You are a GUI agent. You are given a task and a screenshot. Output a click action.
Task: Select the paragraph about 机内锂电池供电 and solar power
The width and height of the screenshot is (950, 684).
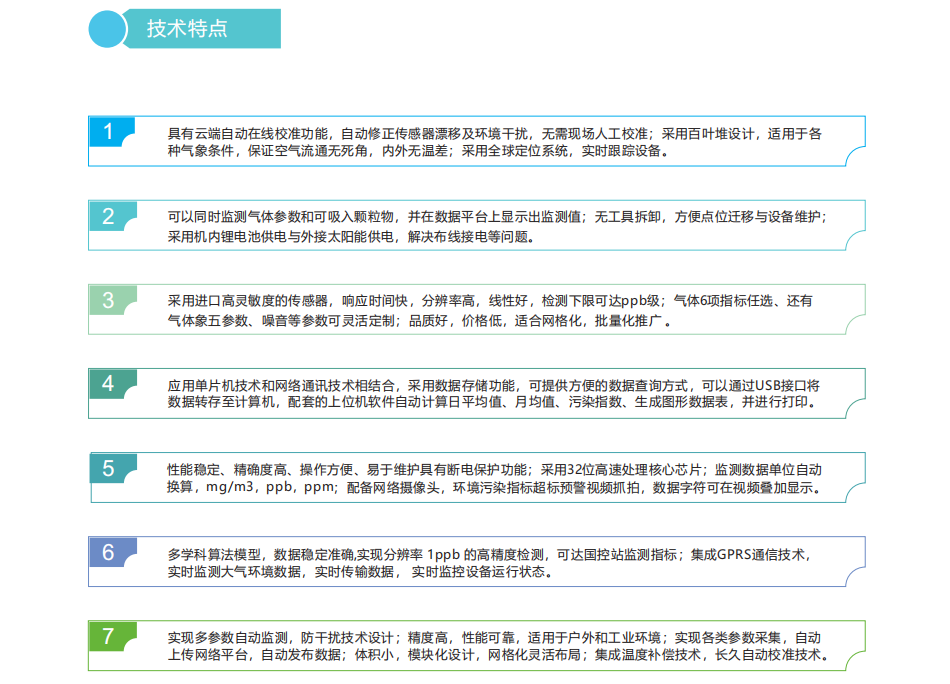pos(494,226)
